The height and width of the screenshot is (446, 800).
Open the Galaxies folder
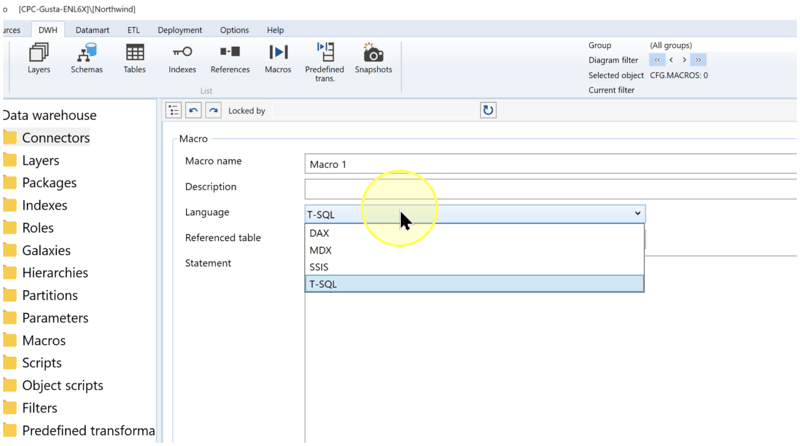click(37, 250)
